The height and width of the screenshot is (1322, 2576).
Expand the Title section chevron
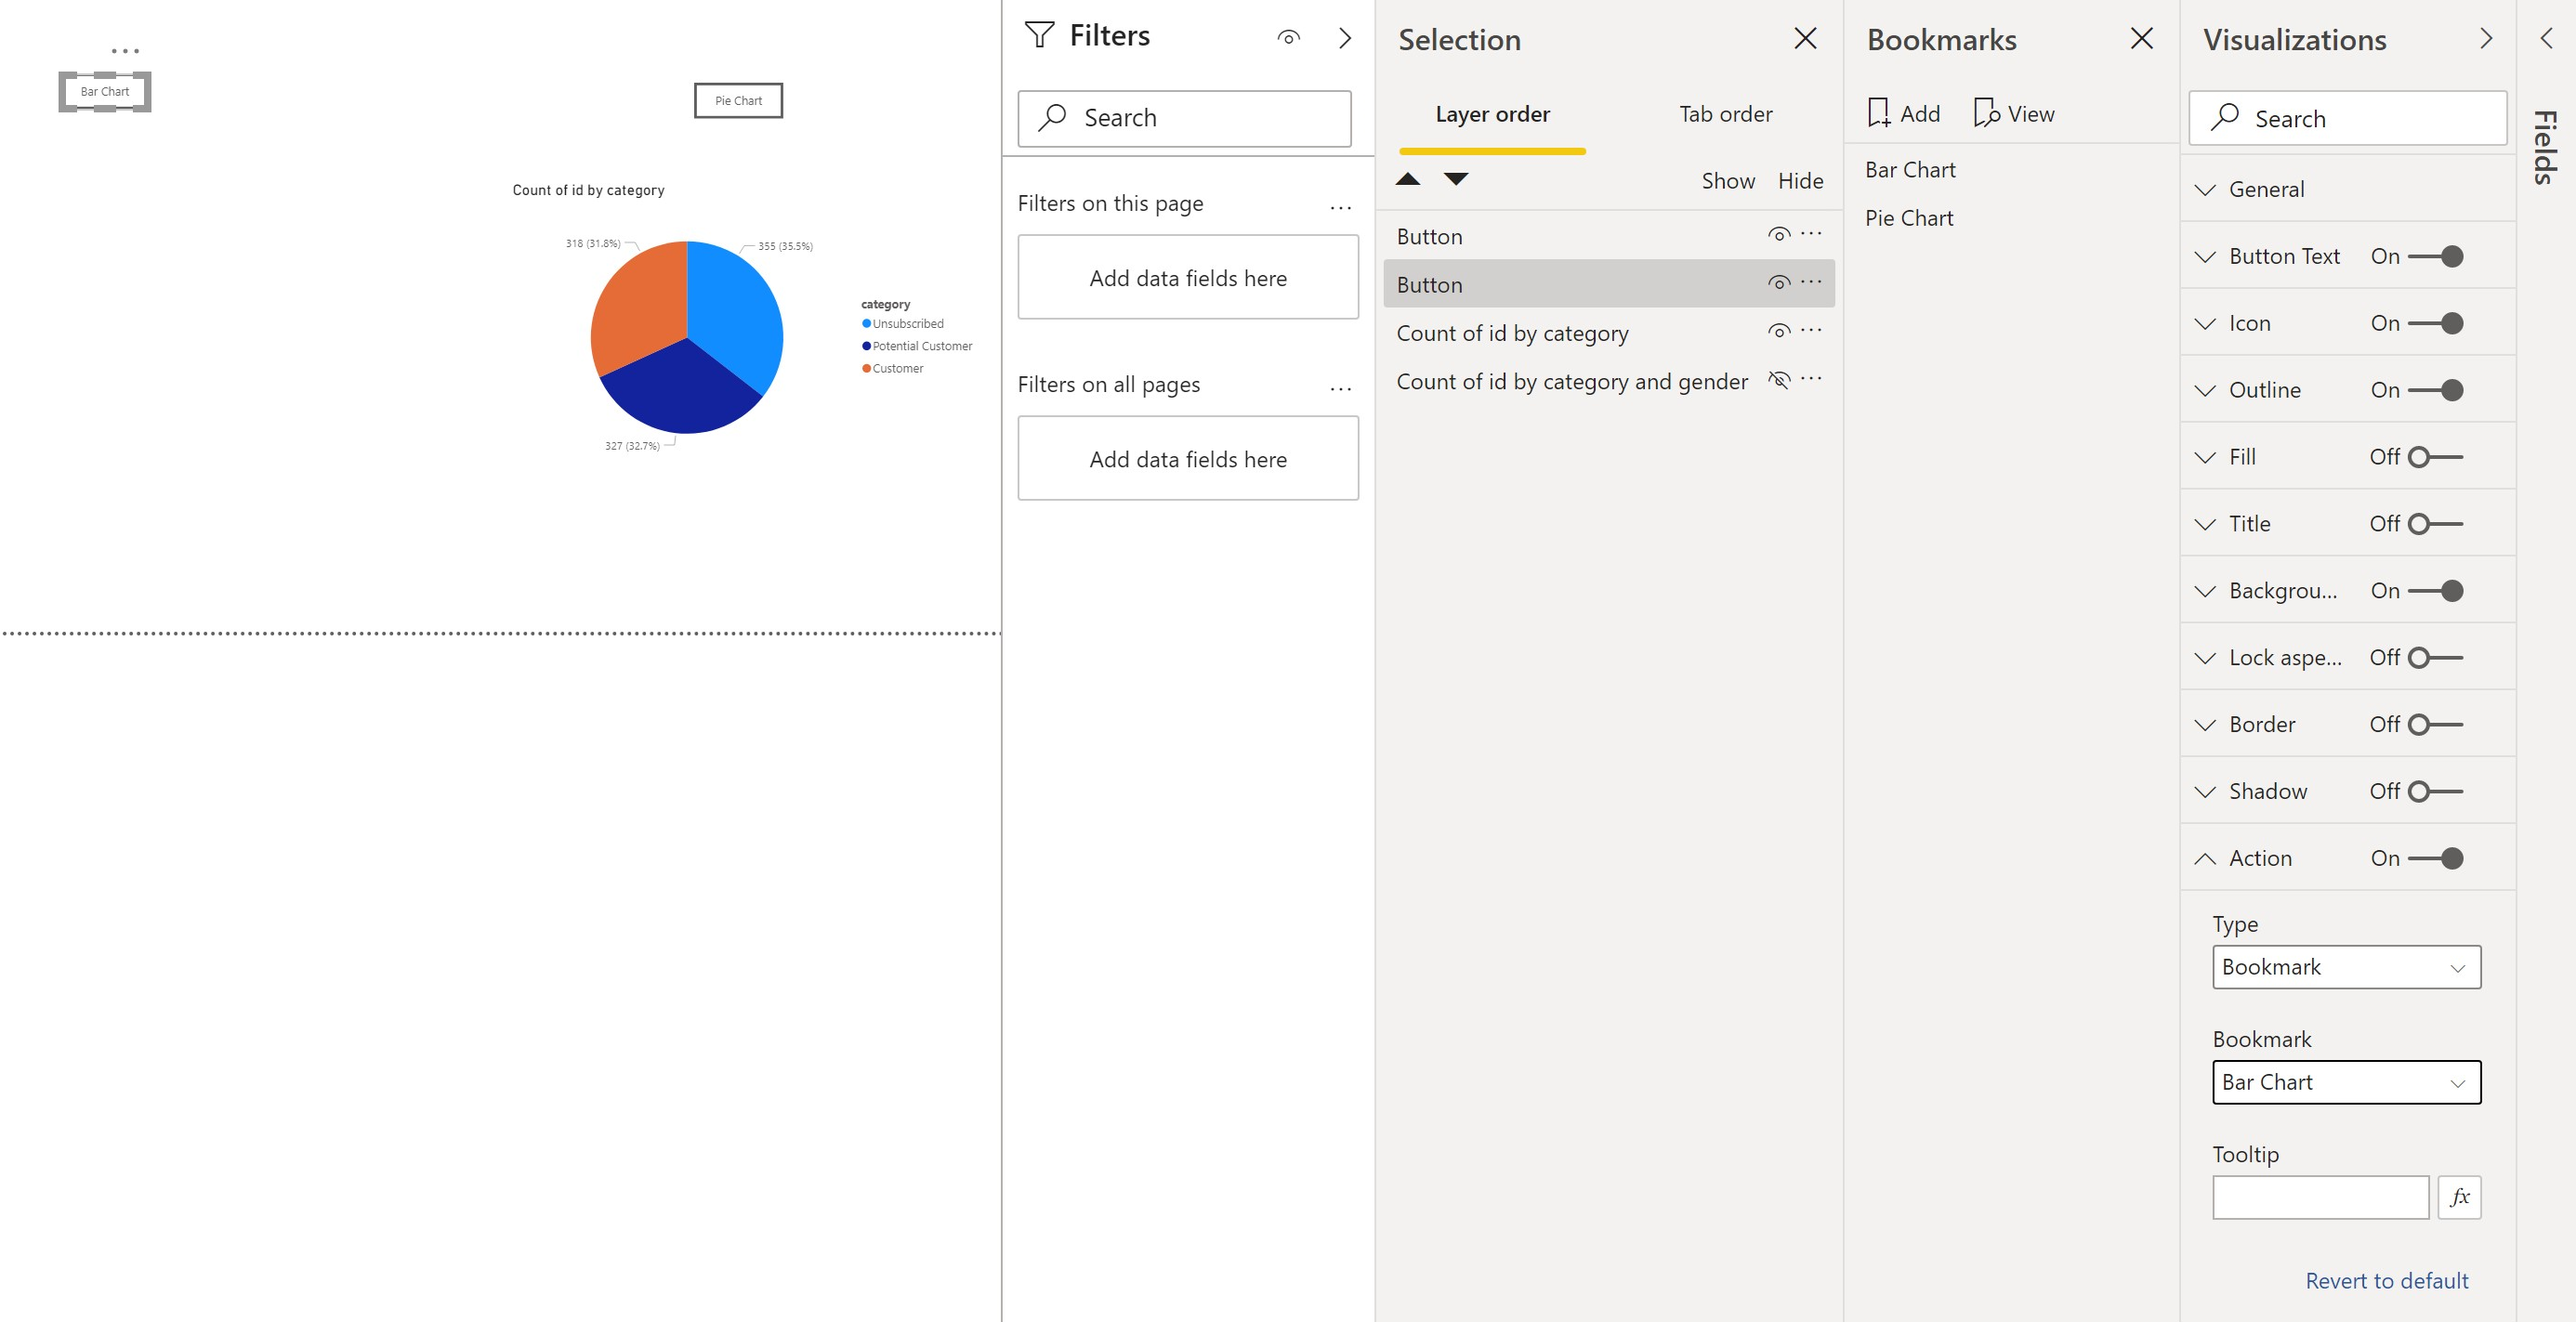pyautogui.click(x=2205, y=525)
